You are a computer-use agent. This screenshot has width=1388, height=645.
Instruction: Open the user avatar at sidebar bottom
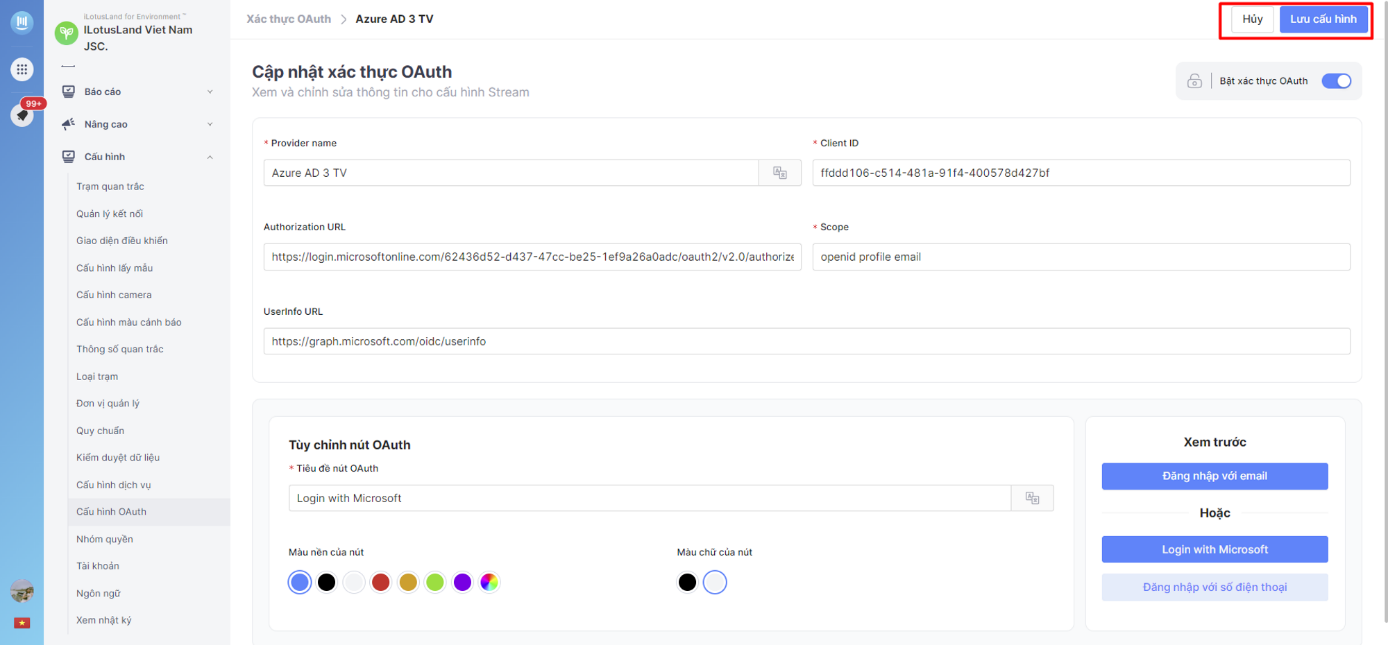point(21,591)
